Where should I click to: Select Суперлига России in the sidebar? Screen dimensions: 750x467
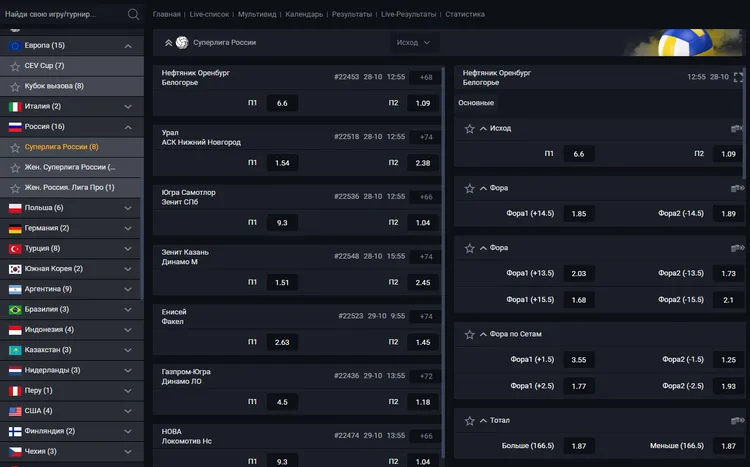pos(61,147)
